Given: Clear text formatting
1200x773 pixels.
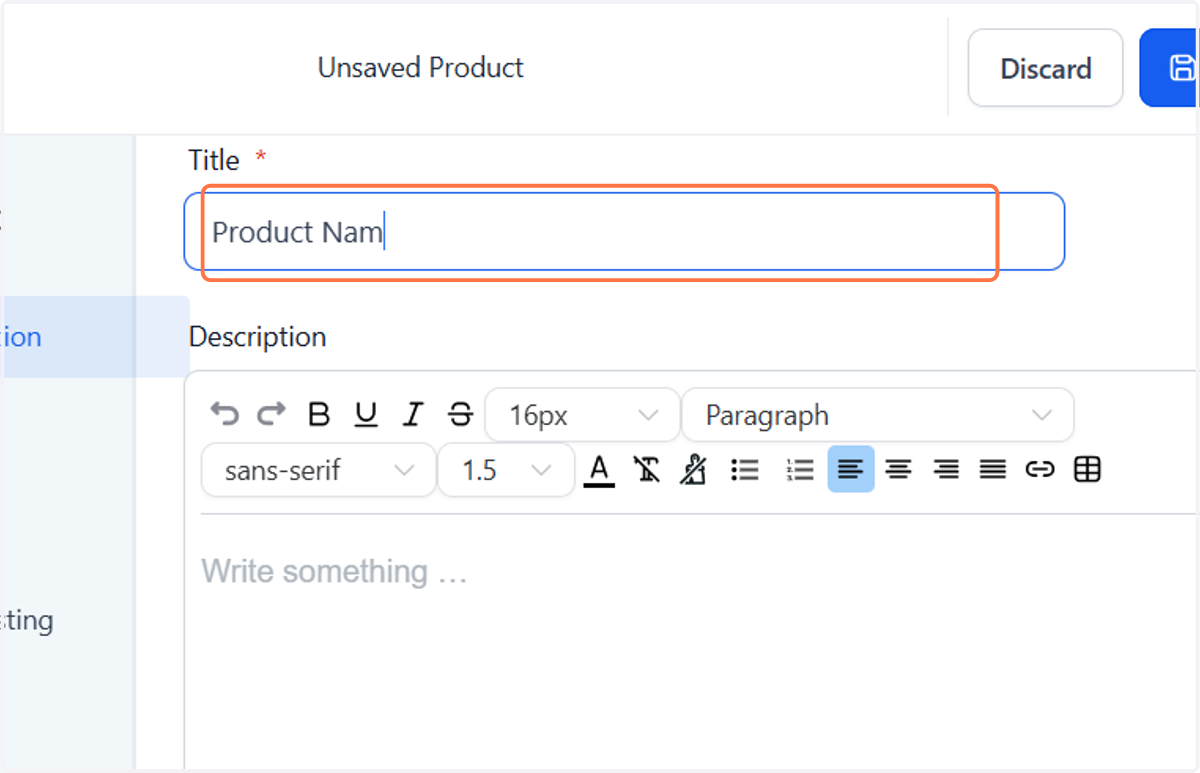Looking at the screenshot, I should (x=646, y=470).
